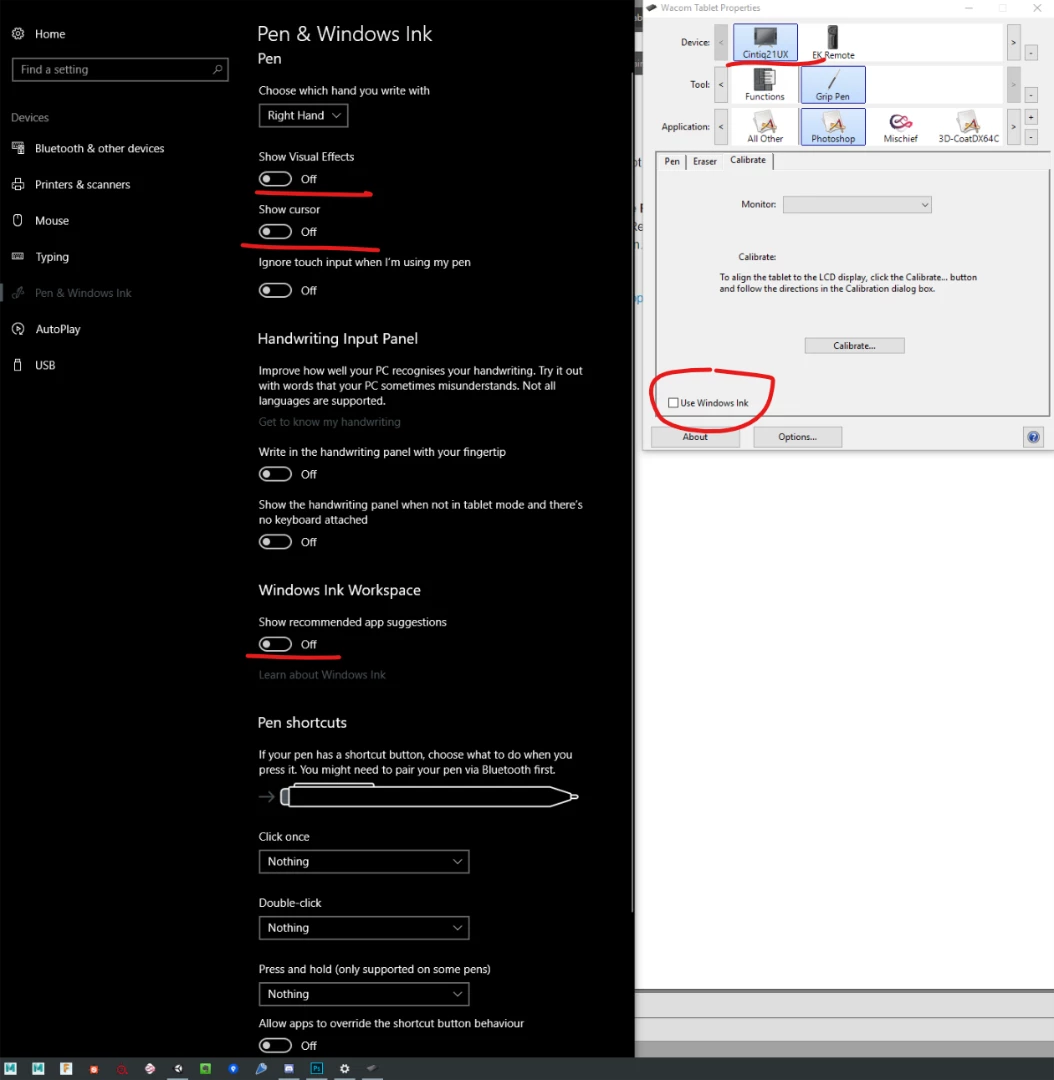This screenshot has height=1080, width=1054.
Task: Switch to the Eraser tab
Action: [705, 161]
